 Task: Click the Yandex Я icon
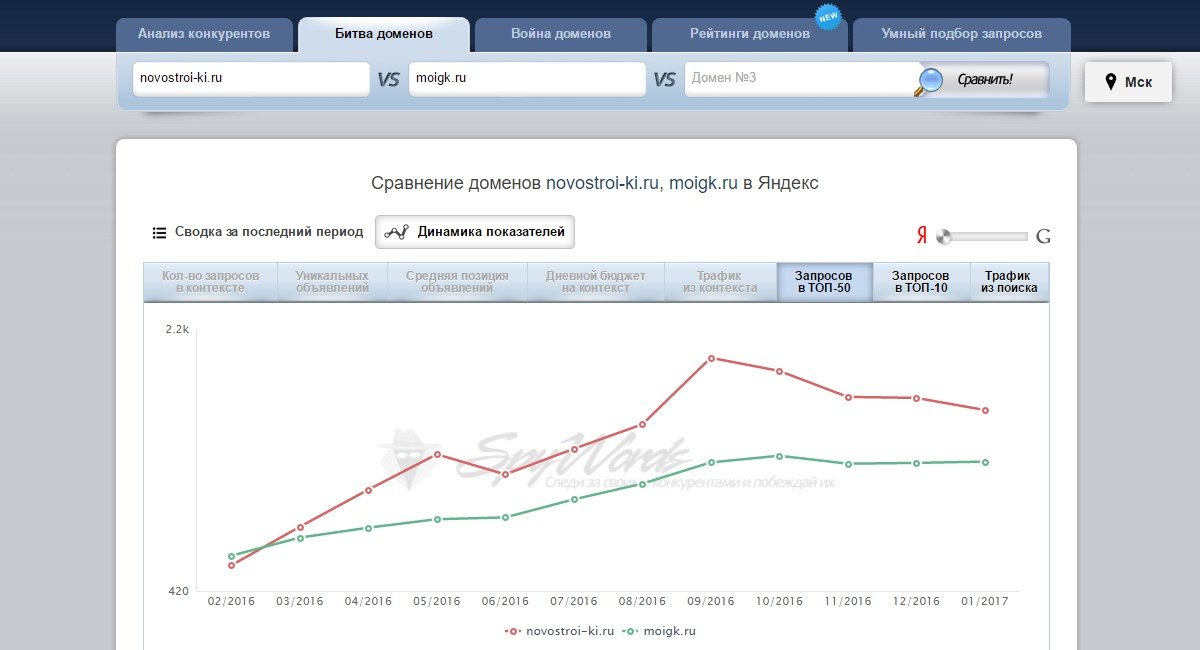point(922,237)
